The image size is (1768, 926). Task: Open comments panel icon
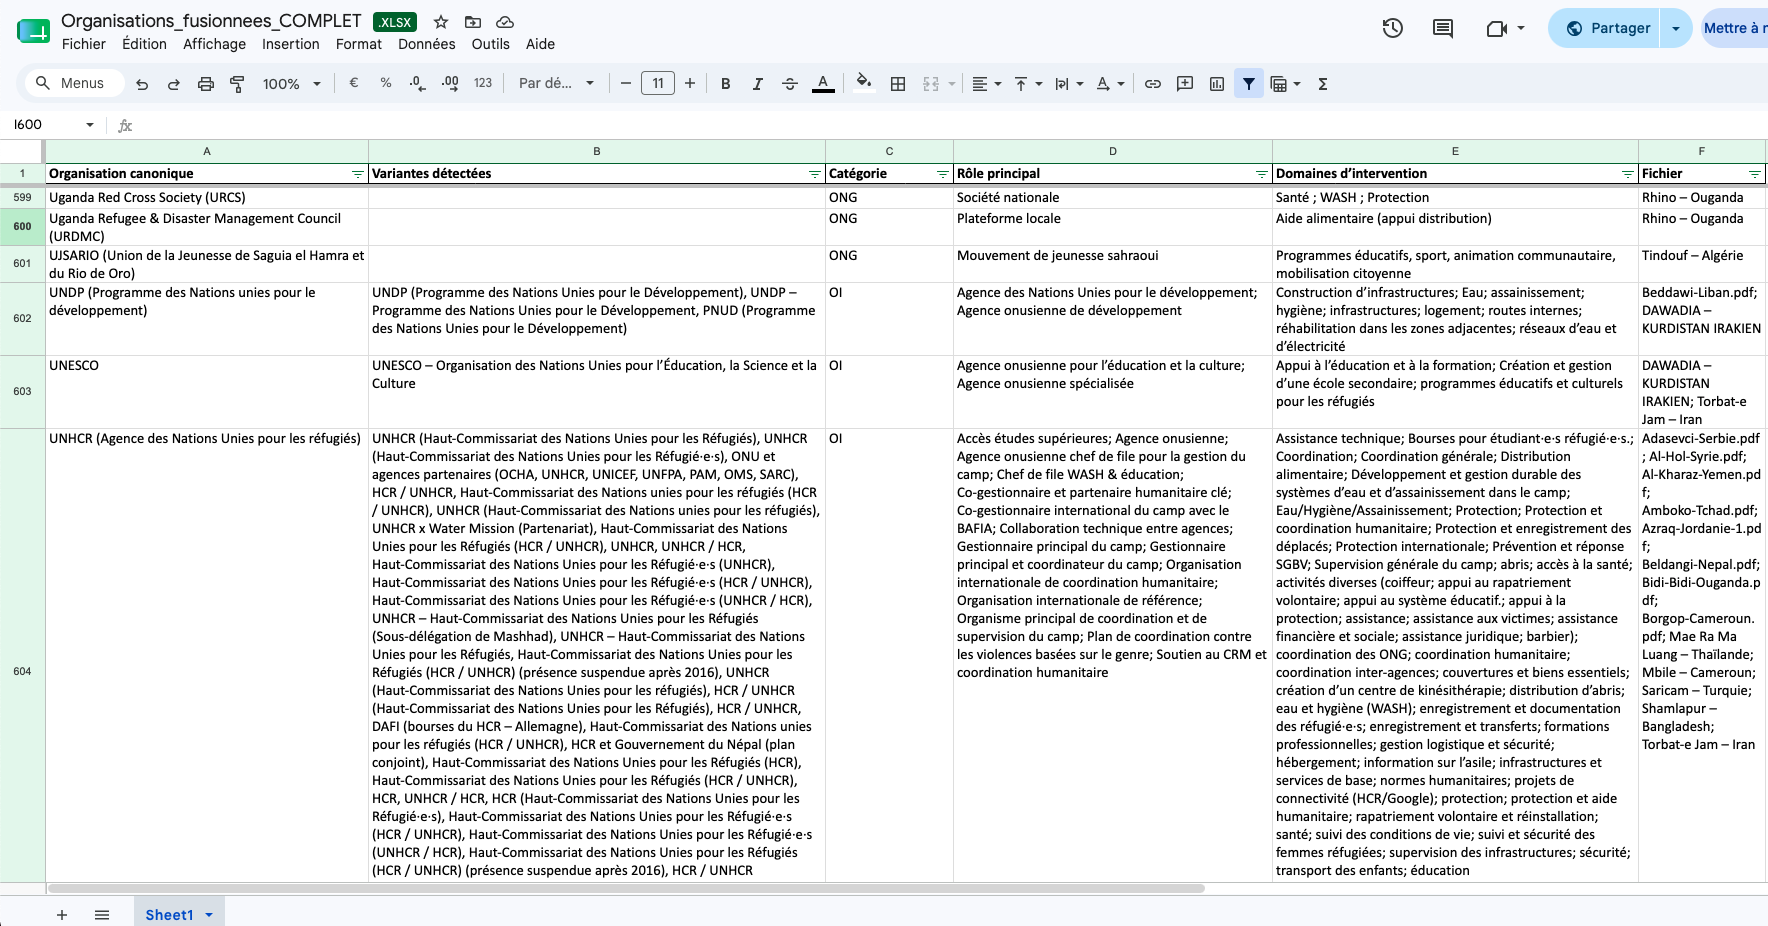click(x=1443, y=28)
